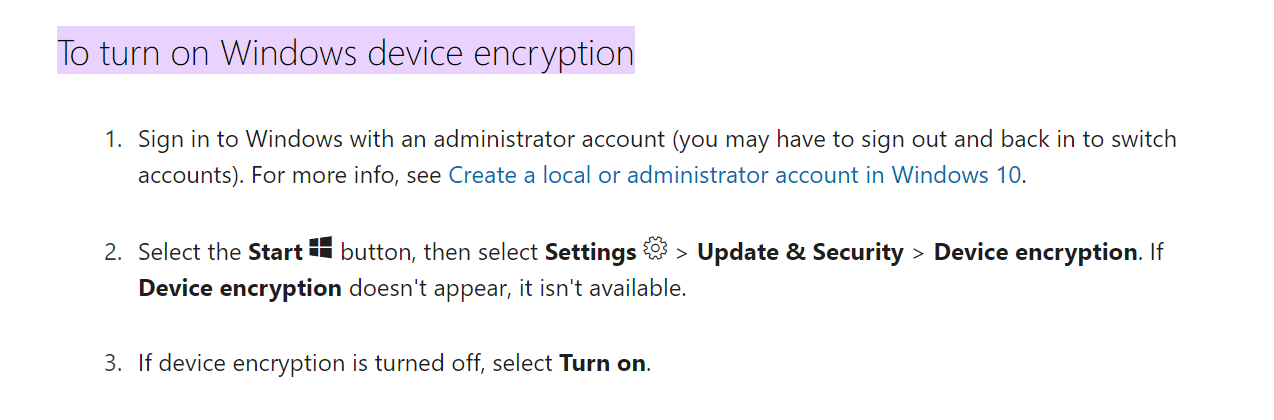The image size is (1274, 420).
Task: Click the Windows Start logo icon
Action: [x=321, y=249]
